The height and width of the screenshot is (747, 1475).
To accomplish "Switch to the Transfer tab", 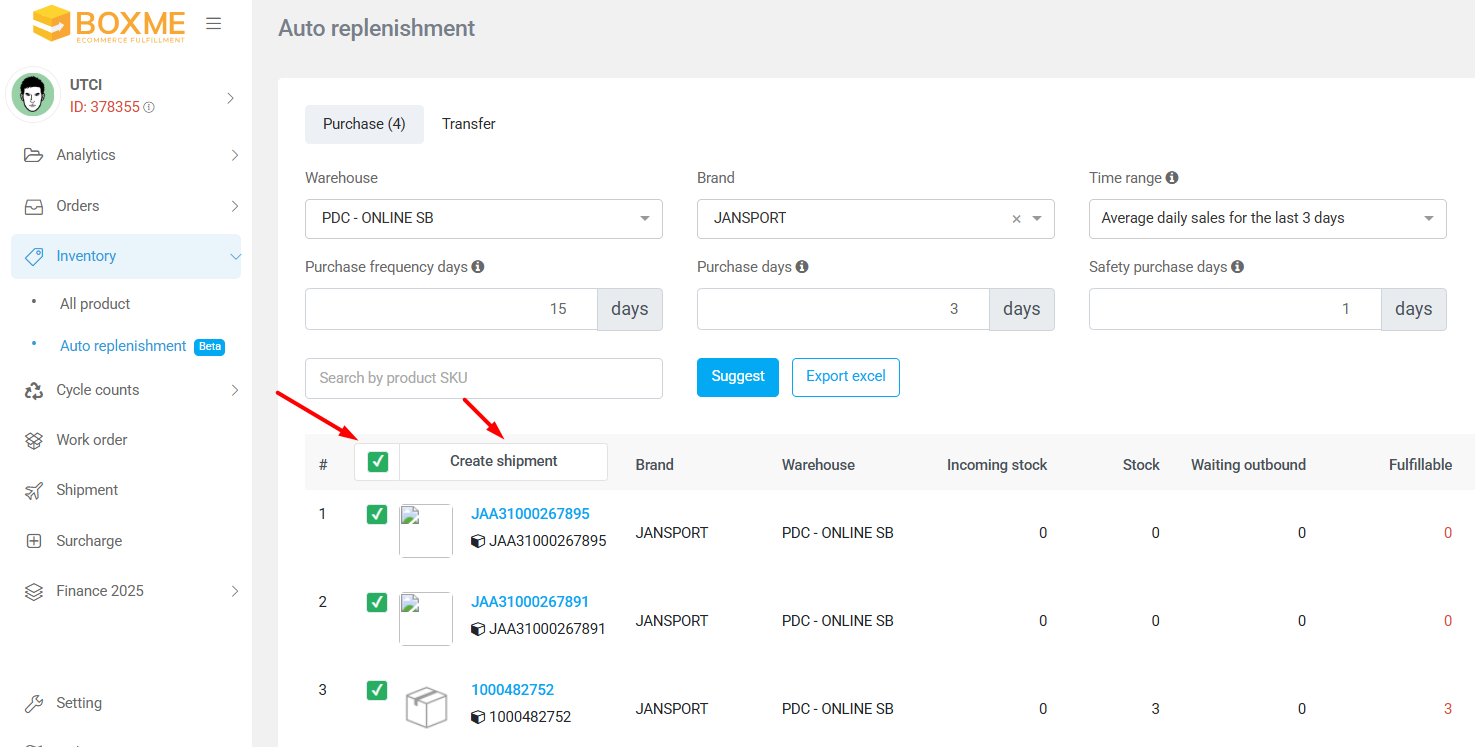I will point(469,124).
